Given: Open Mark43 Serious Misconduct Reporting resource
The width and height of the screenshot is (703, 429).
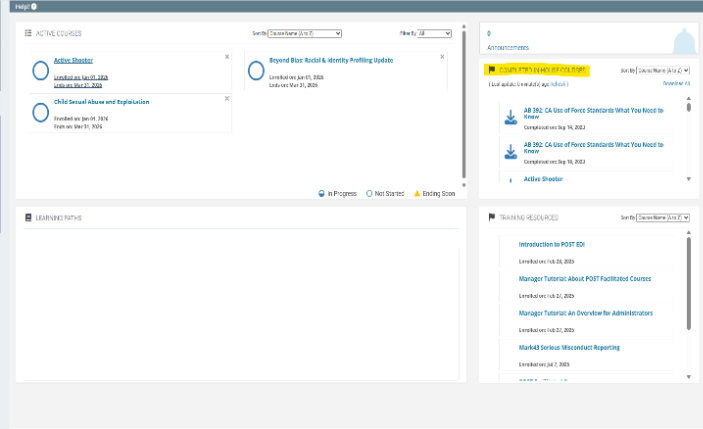Looking at the screenshot, I should (569, 347).
